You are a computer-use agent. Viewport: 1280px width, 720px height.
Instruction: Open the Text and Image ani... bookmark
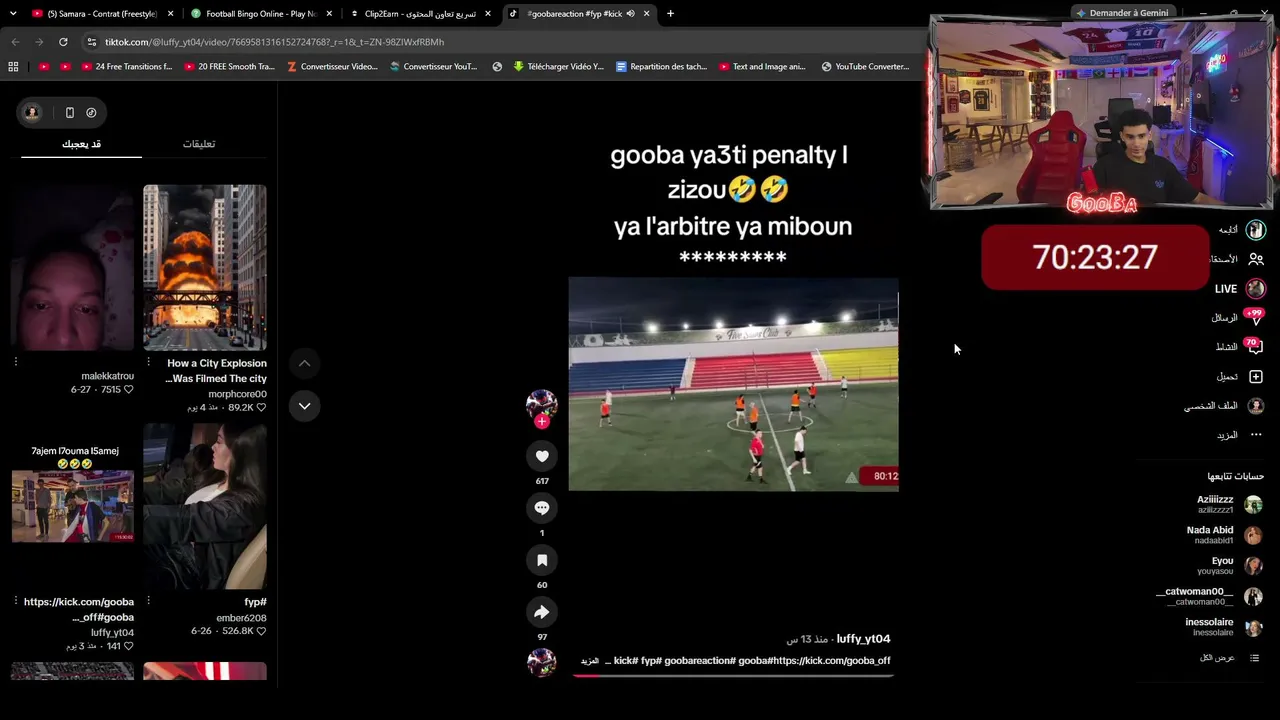pos(762,67)
